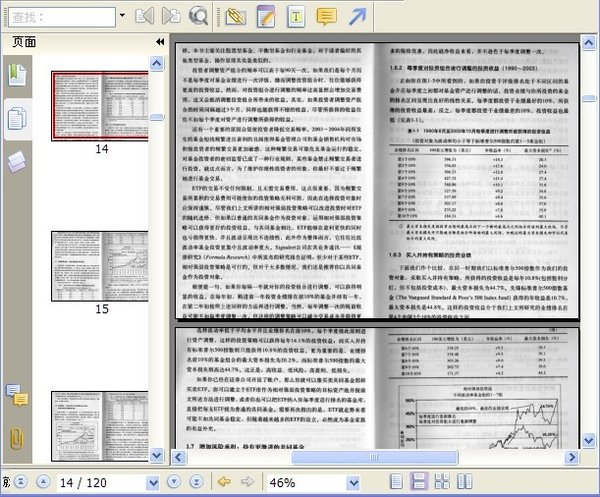Select page 15 thumbnail

click(100, 266)
